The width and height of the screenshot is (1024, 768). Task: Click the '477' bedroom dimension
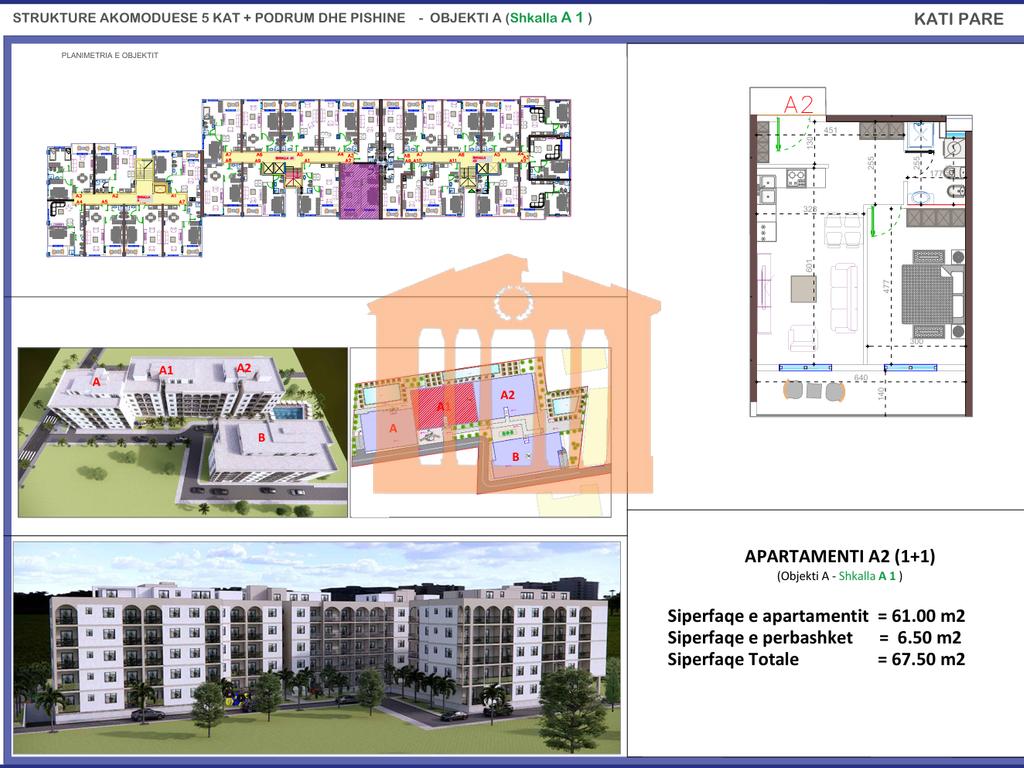pos(886,286)
